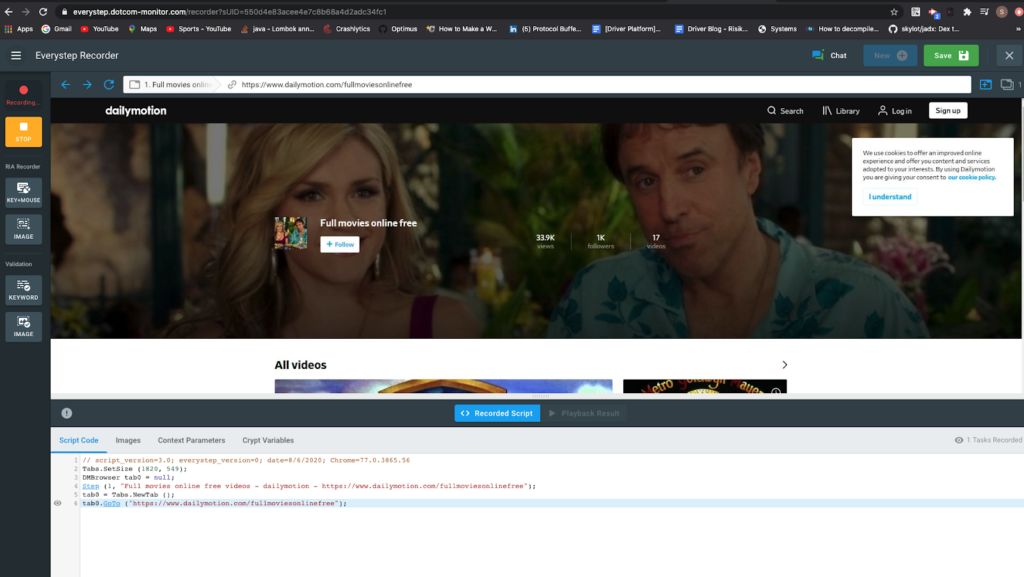The height and width of the screenshot is (577, 1024).
Task: Click the dailymotion Log in link
Action: (x=895, y=111)
